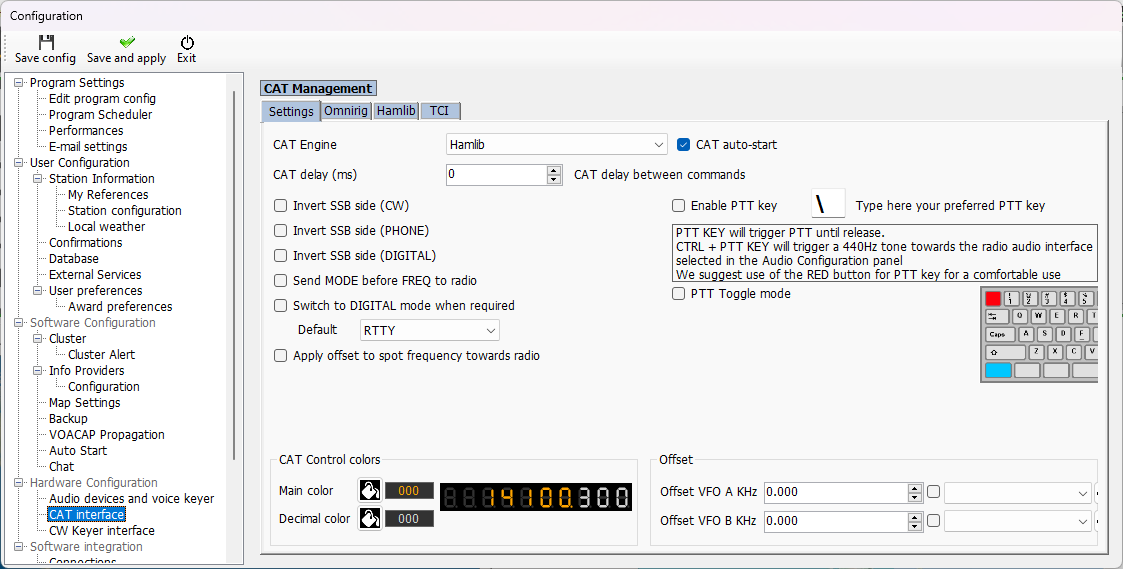Image resolution: width=1123 pixels, height=569 pixels.
Task: Click Save and apply checkmark icon
Action: [x=127, y=42]
